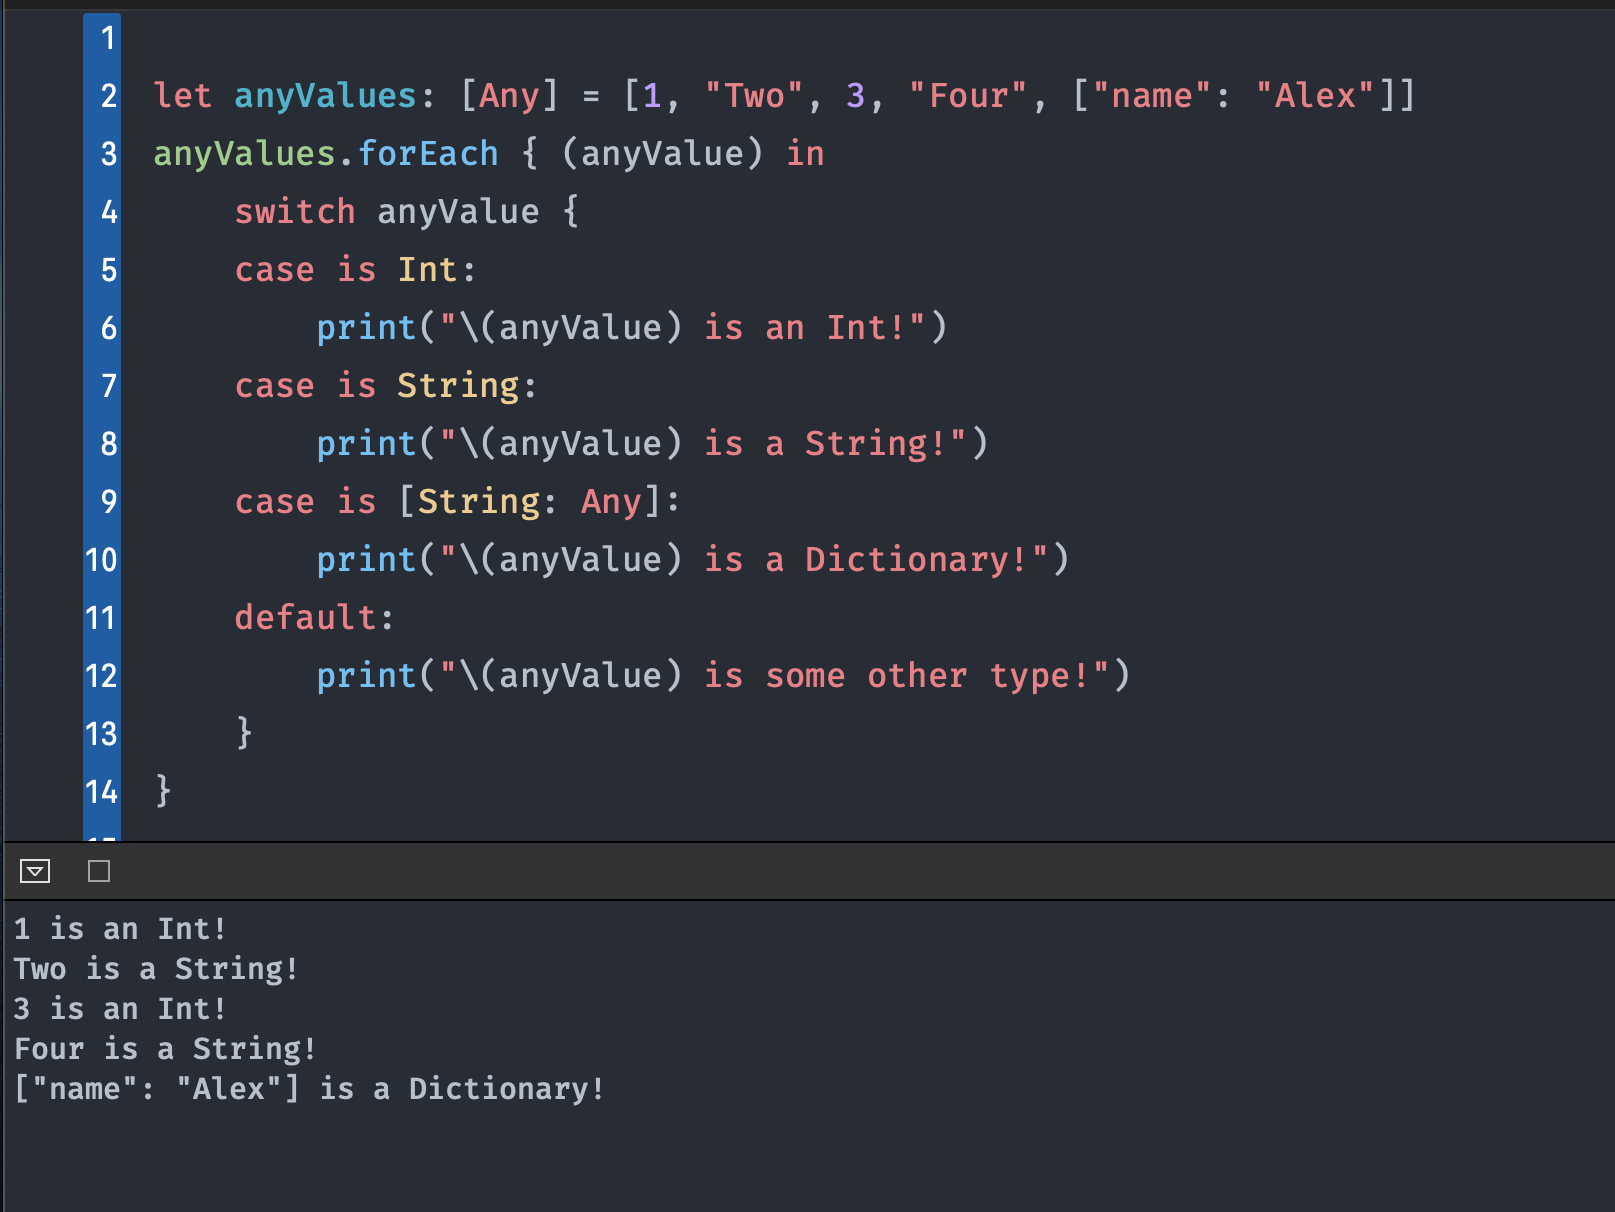Click line number 2 in the gutter

coord(108,96)
